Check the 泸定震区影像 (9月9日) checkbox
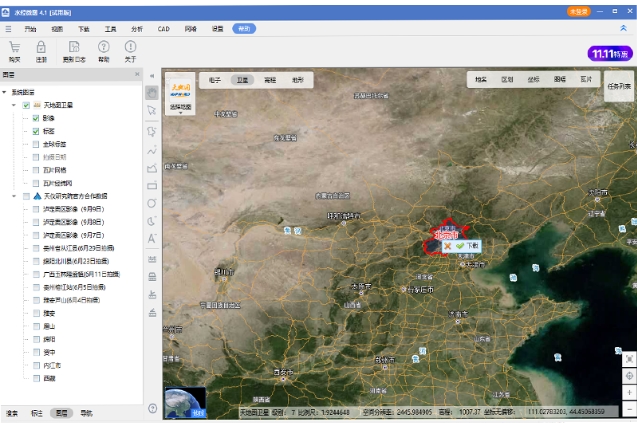 click(x=36, y=209)
